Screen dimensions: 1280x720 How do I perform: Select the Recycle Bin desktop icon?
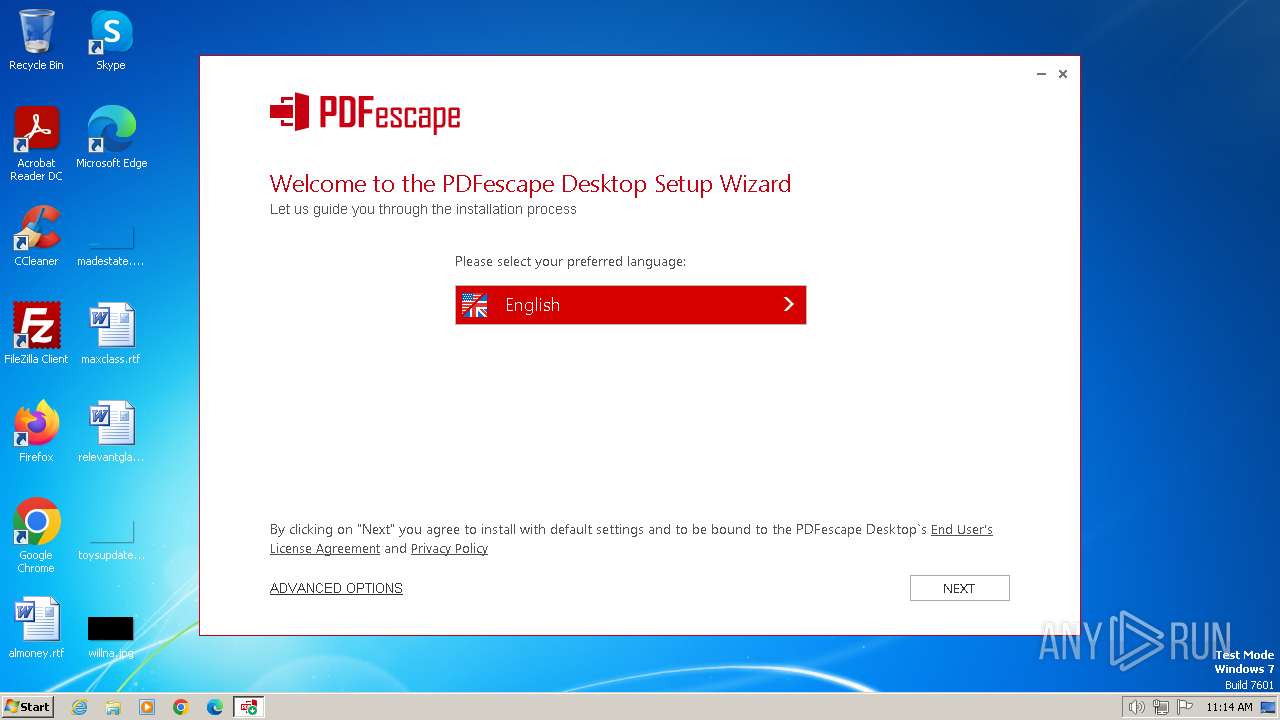(36, 40)
